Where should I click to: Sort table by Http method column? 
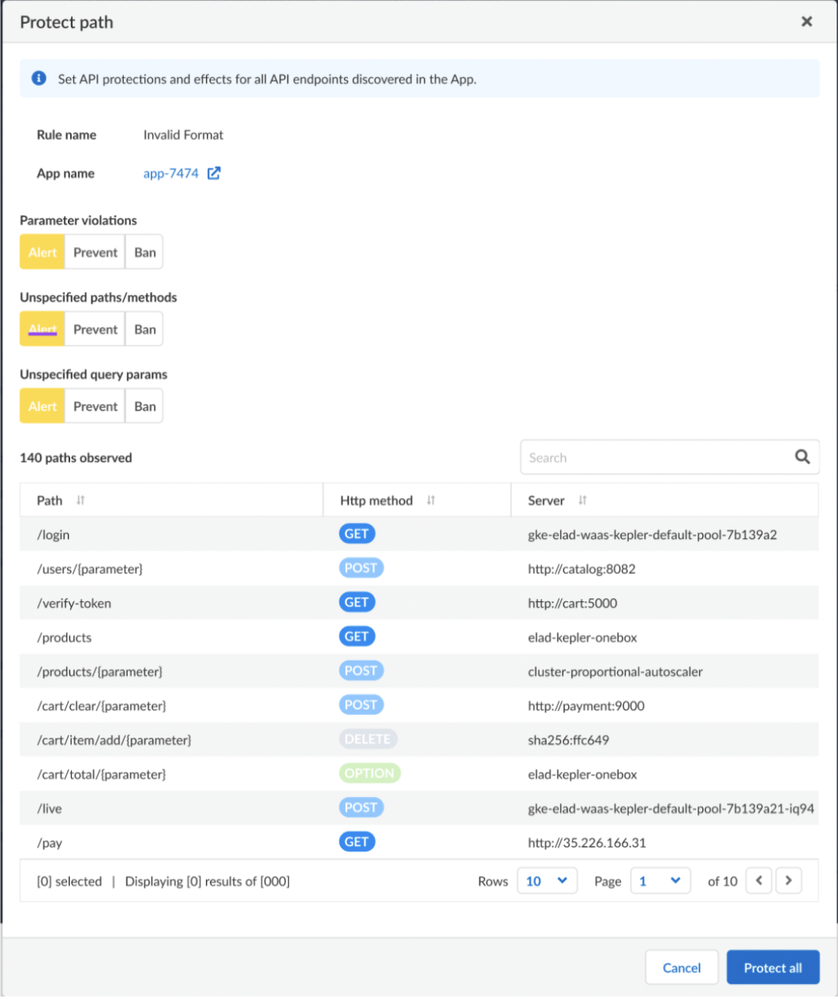431,500
